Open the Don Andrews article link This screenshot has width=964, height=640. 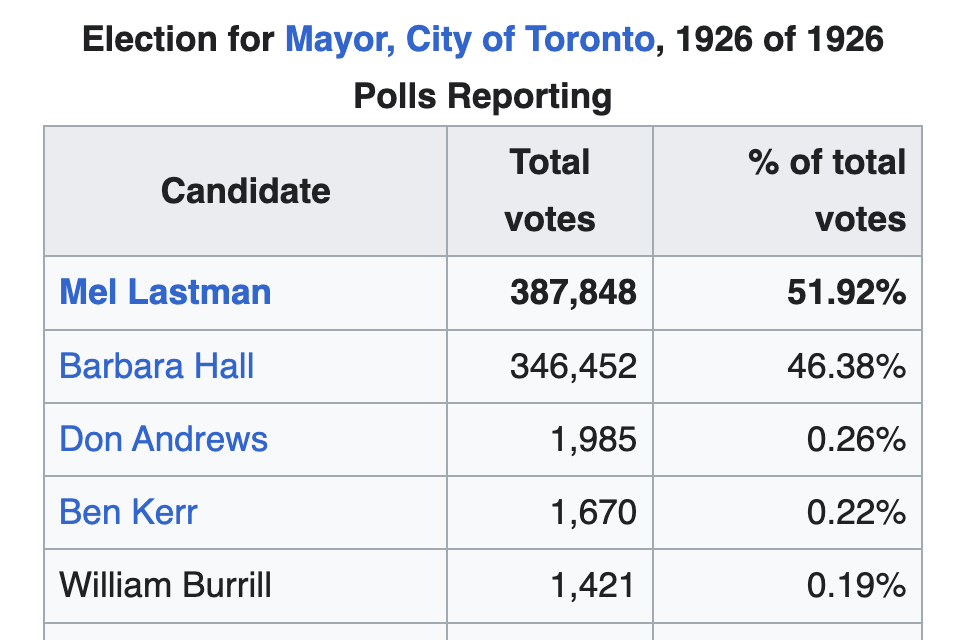(164, 439)
